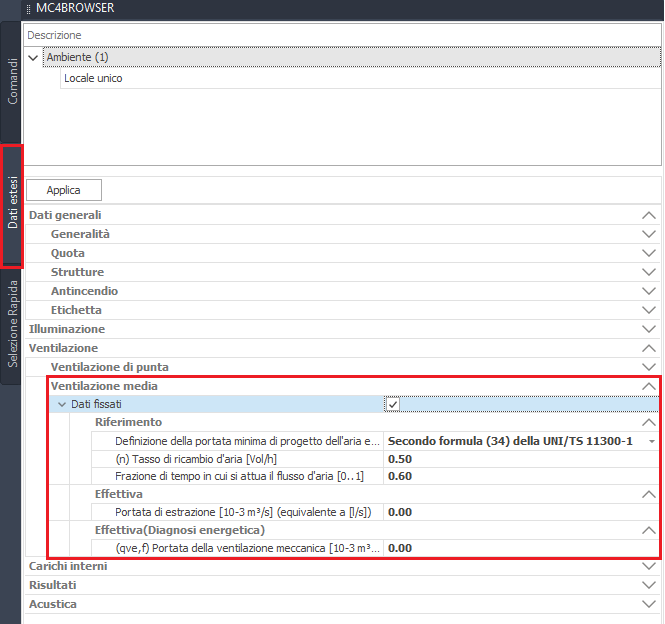Expand the Quota section chevron

[649, 253]
